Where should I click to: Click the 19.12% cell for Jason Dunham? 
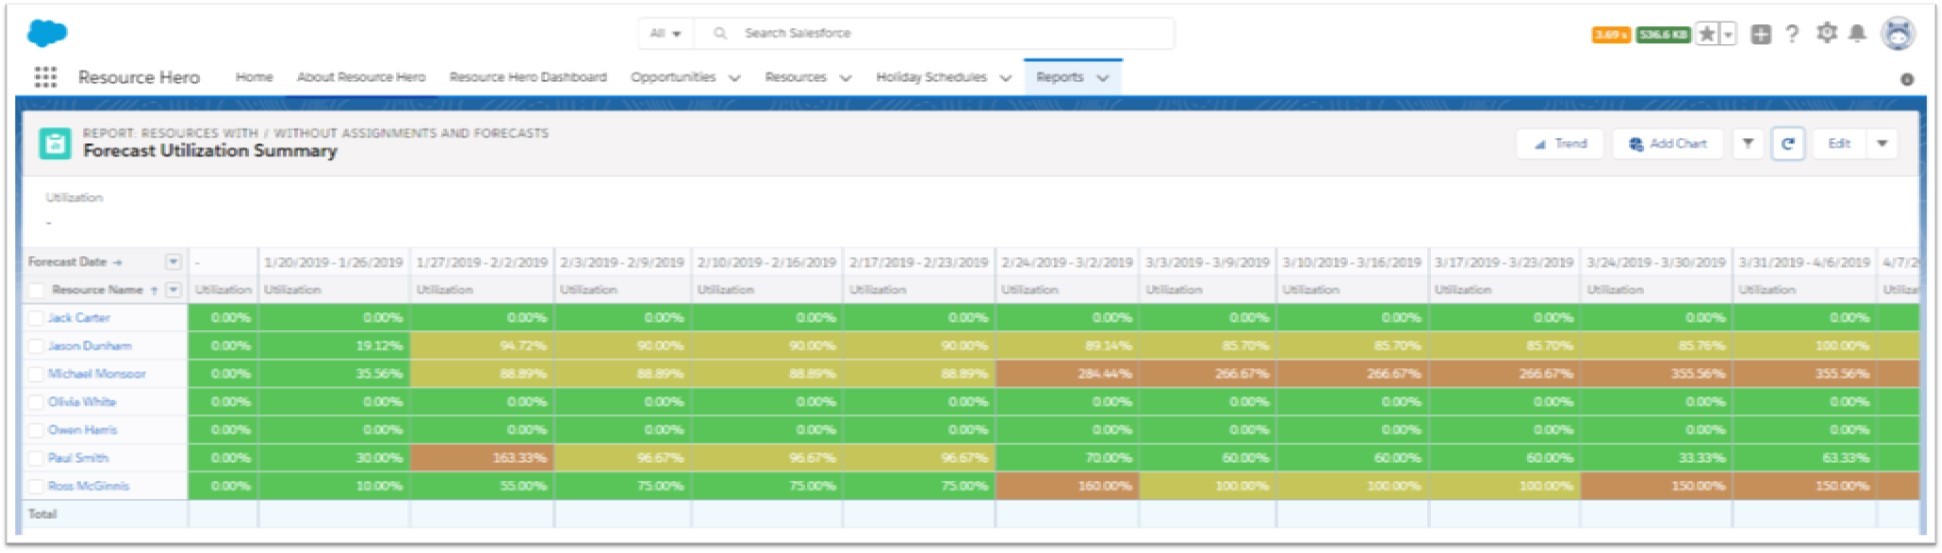click(x=333, y=346)
